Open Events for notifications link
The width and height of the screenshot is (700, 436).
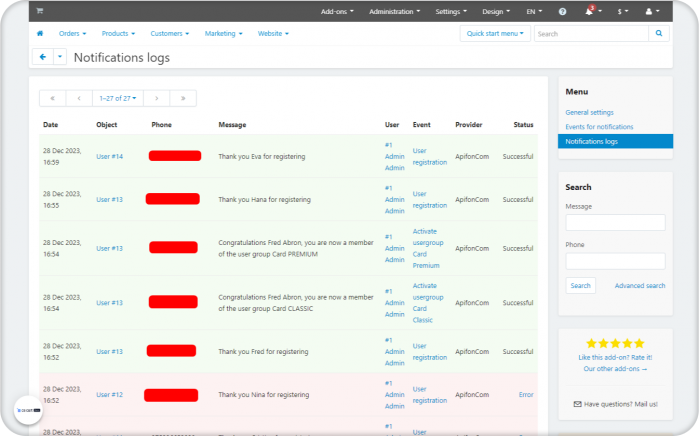[x=599, y=127]
